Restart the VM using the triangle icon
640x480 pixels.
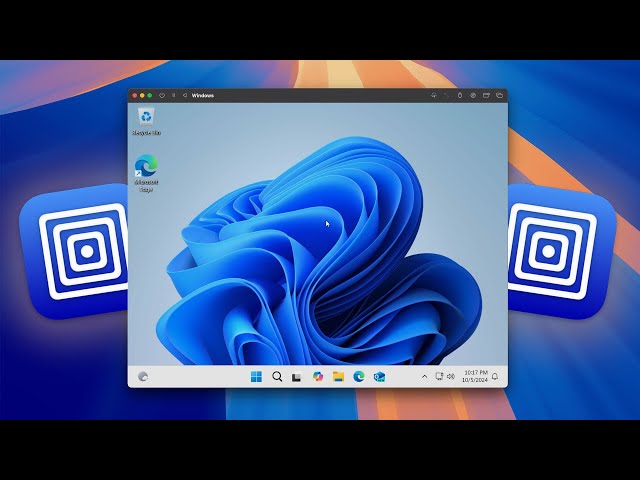(x=185, y=96)
